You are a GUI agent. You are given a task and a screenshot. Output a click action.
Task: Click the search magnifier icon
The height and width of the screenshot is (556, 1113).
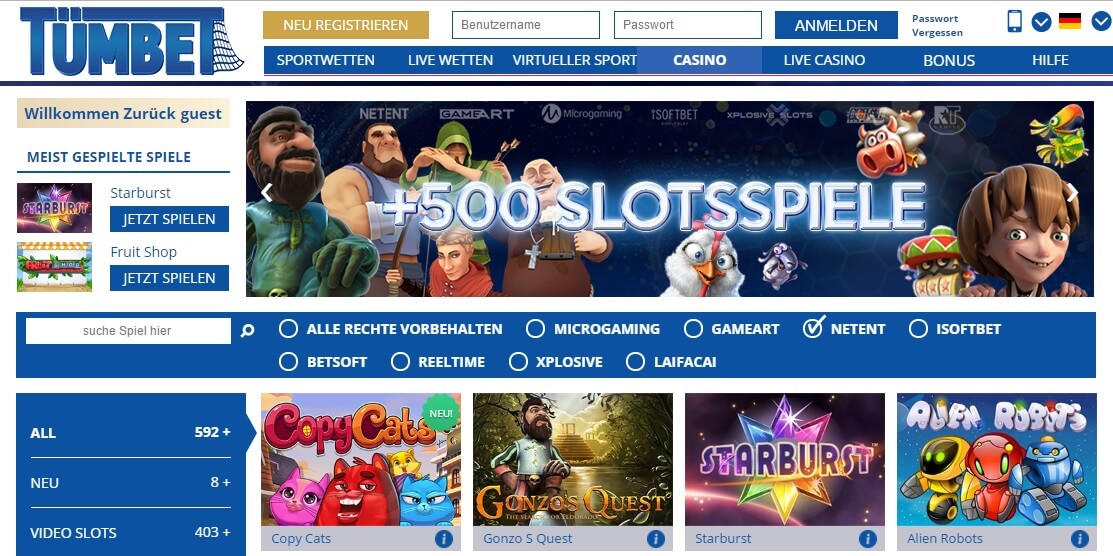(247, 330)
